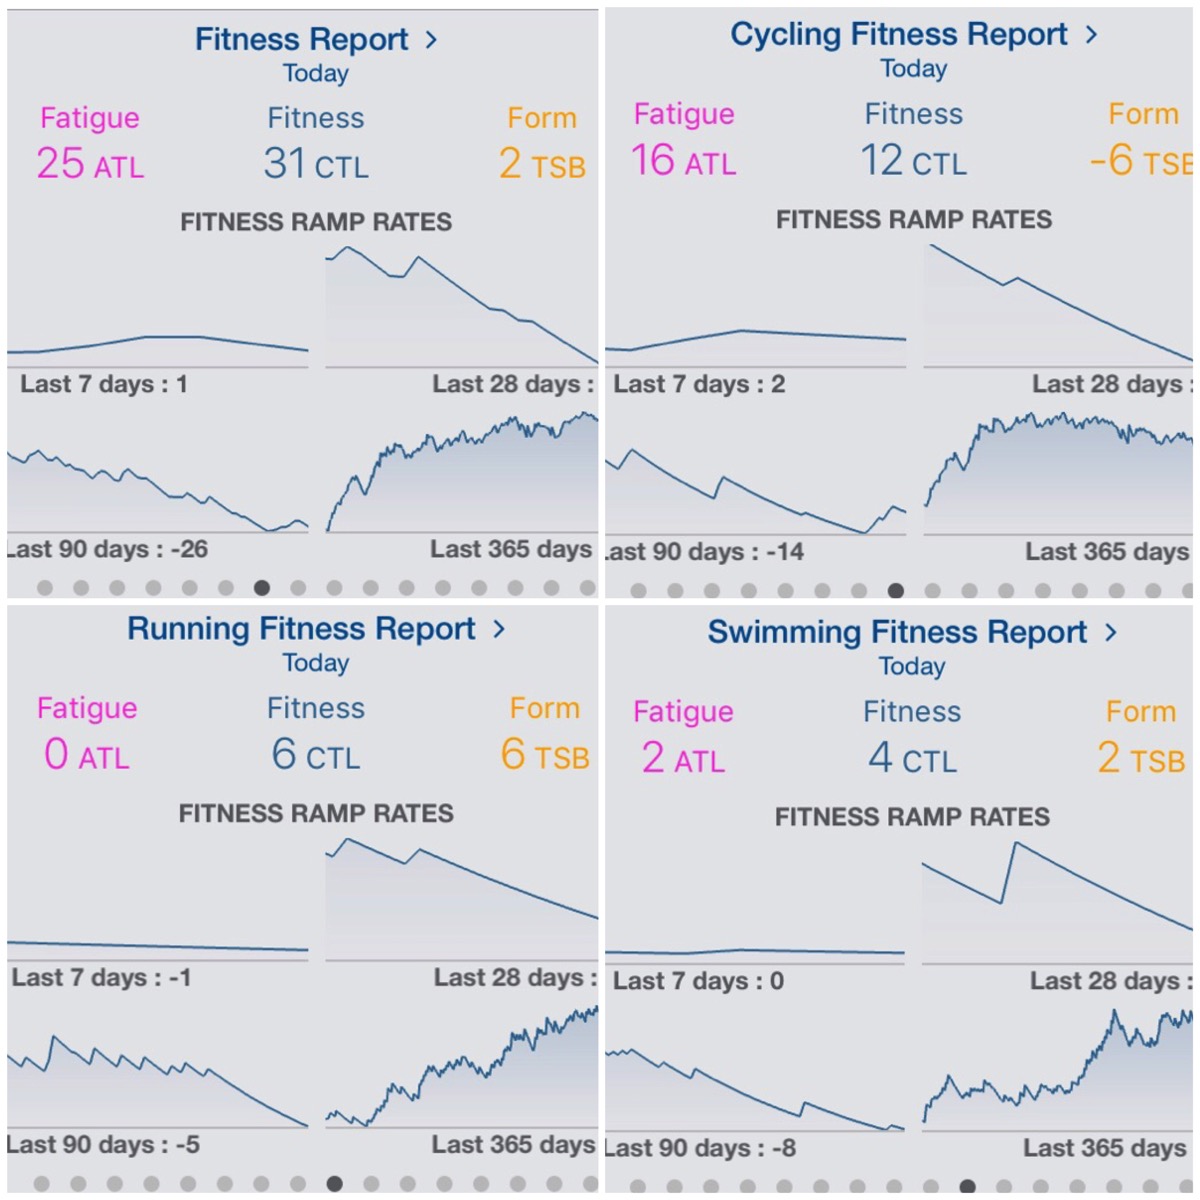Screen dimensions: 1200x1200
Task: Expand the Running Fitness Report chevron
Action: [x=498, y=629]
